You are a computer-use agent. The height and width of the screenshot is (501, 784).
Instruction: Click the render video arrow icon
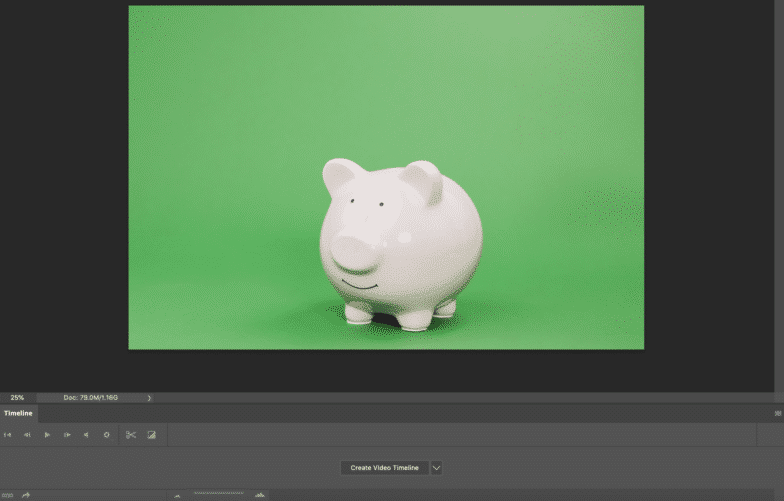pos(26,495)
